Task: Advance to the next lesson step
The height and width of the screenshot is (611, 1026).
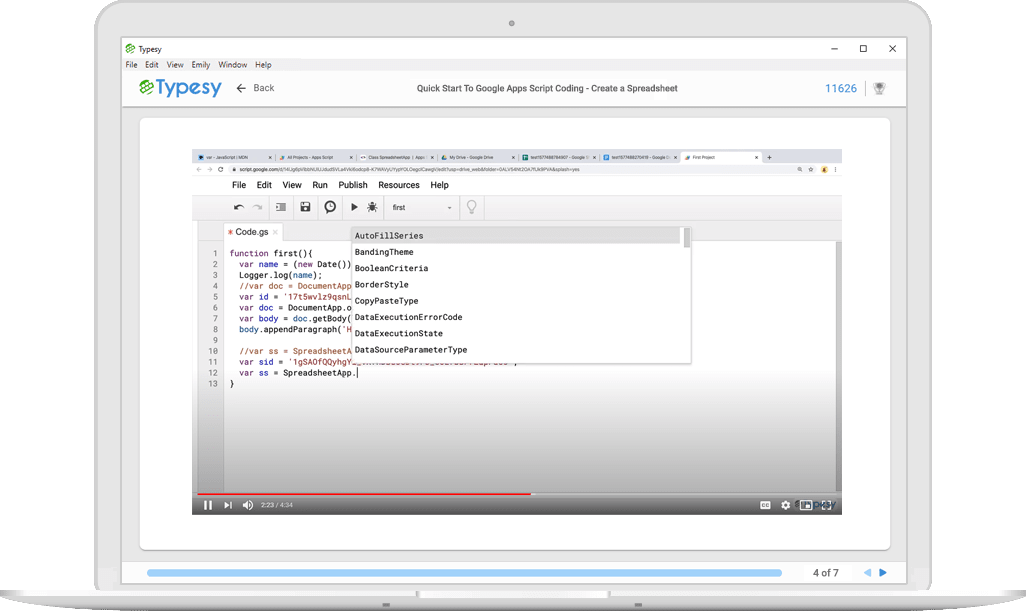Action: click(x=883, y=572)
